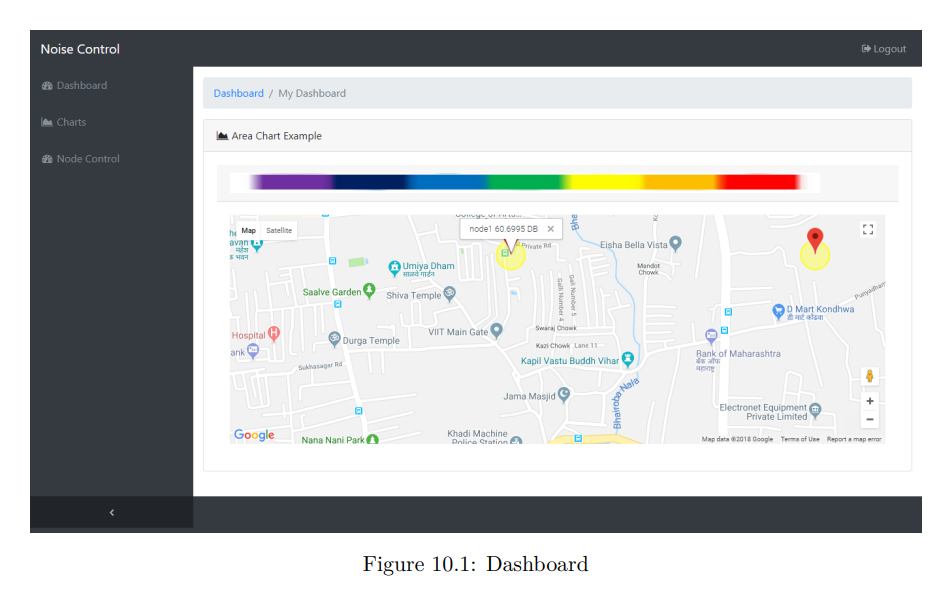The image size is (951, 591).
Task: Toggle fullscreen view on the map
Action: tap(868, 228)
